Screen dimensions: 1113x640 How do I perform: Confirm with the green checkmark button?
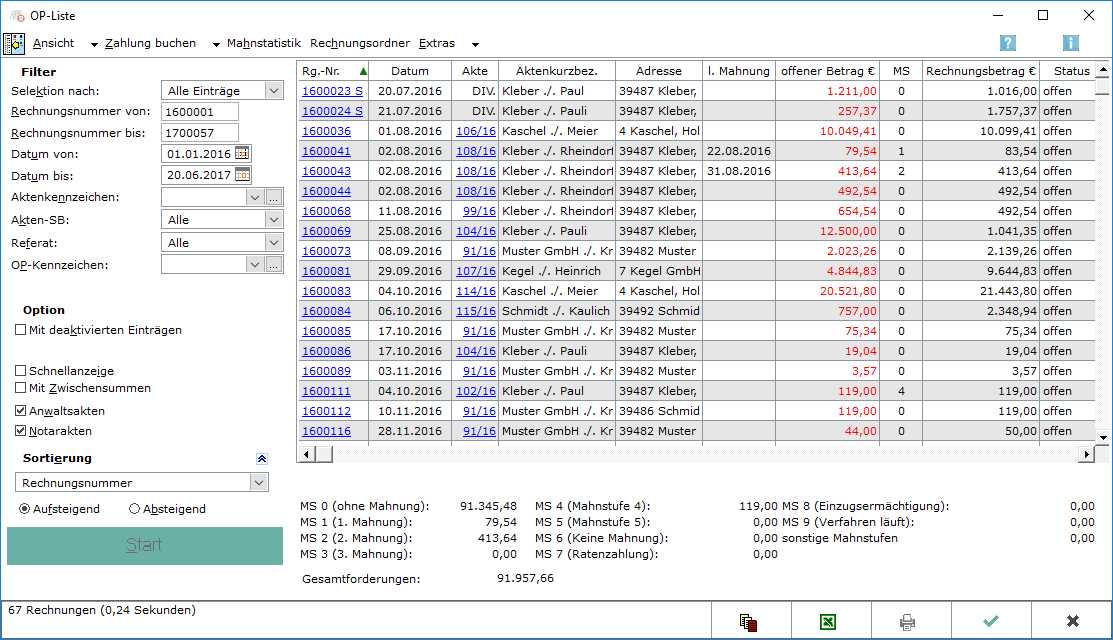(x=991, y=622)
